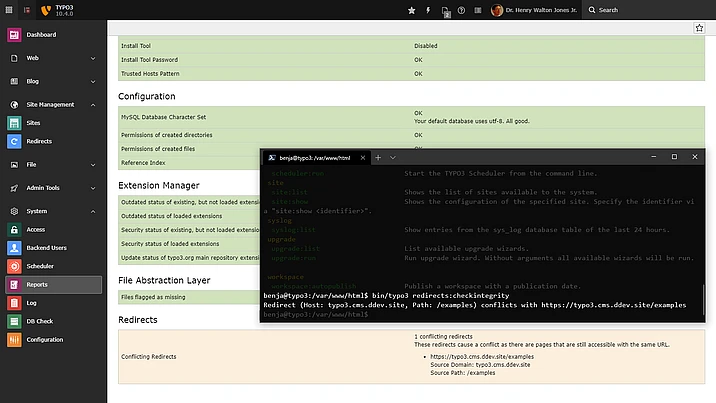Open the Backend Users module
The width and height of the screenshot is (716, 403).
click(45, 247)
